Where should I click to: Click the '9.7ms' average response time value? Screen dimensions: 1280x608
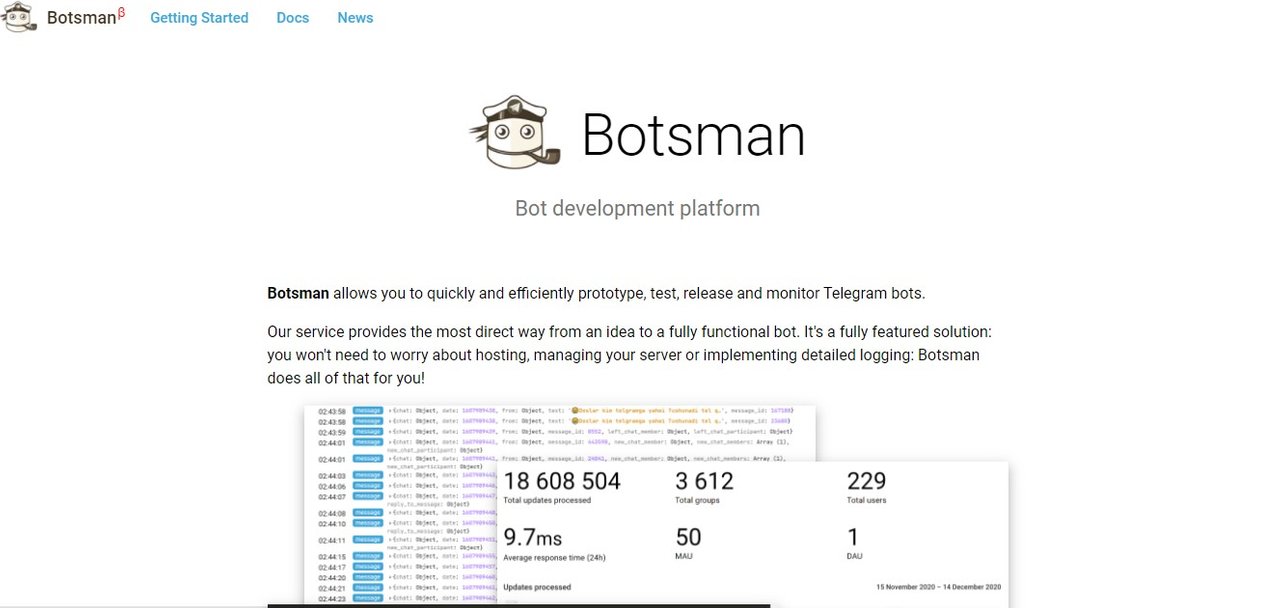click(x=532, y=537)
